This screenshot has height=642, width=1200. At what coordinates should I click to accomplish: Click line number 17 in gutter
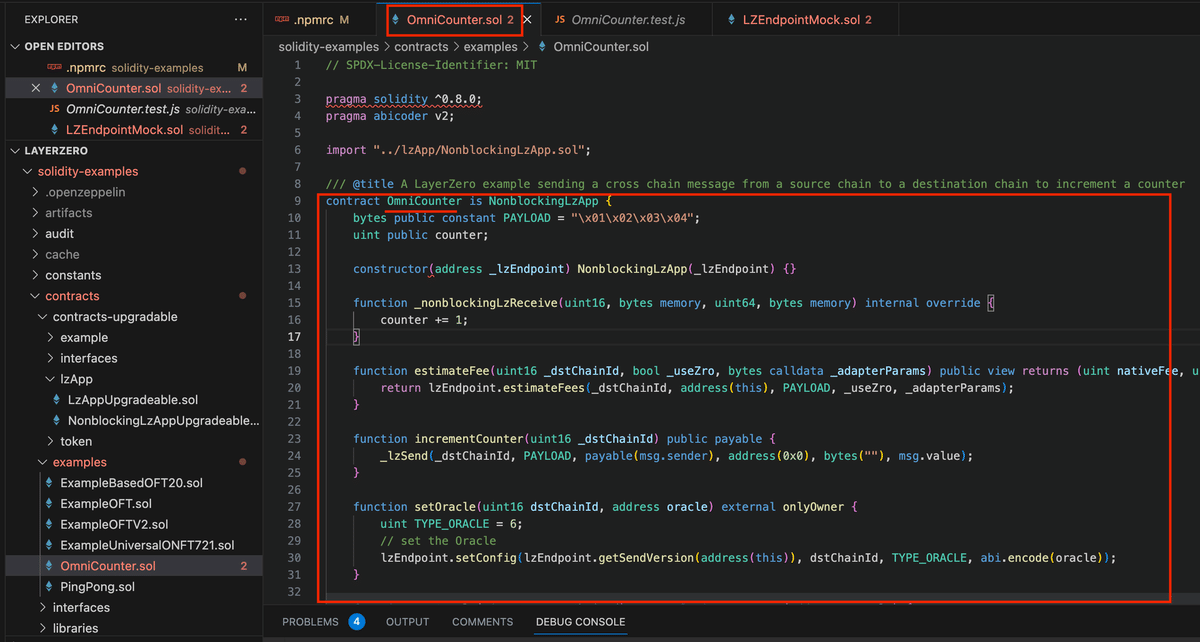295,337
